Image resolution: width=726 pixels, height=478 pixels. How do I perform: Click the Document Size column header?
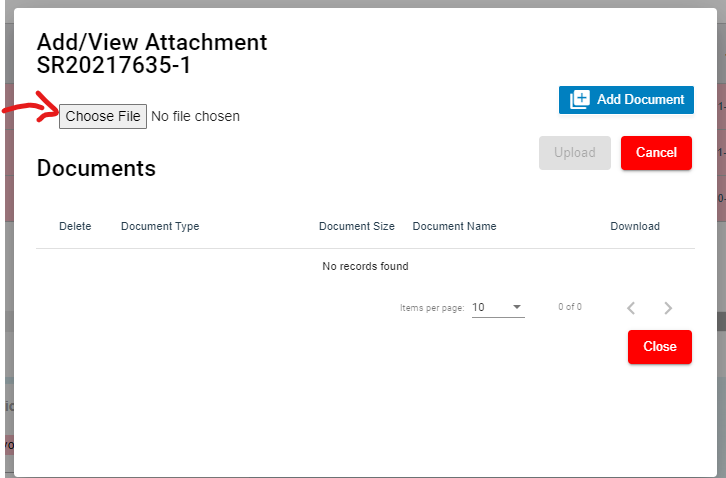(356, 226)
